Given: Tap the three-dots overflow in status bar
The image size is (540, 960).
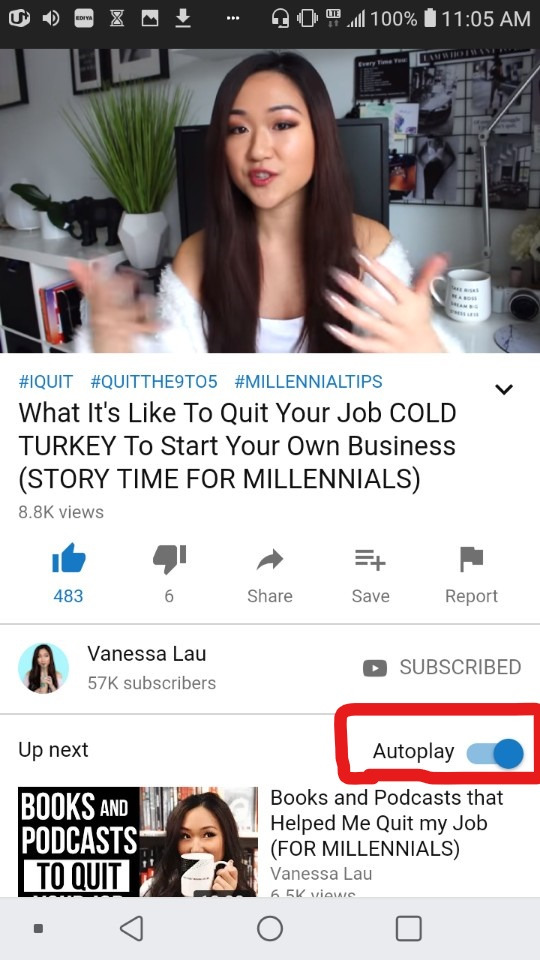Looking at the screenshot, I should click(233, 18).
